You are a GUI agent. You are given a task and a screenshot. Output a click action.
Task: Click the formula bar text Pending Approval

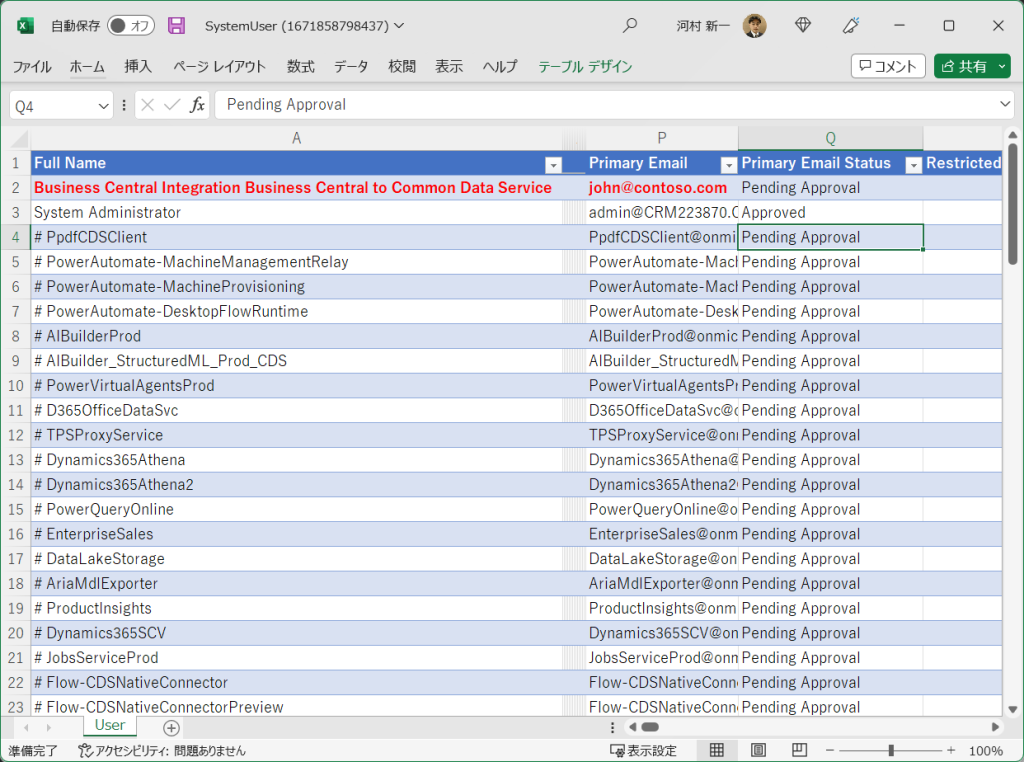click(x=286, y=104)
